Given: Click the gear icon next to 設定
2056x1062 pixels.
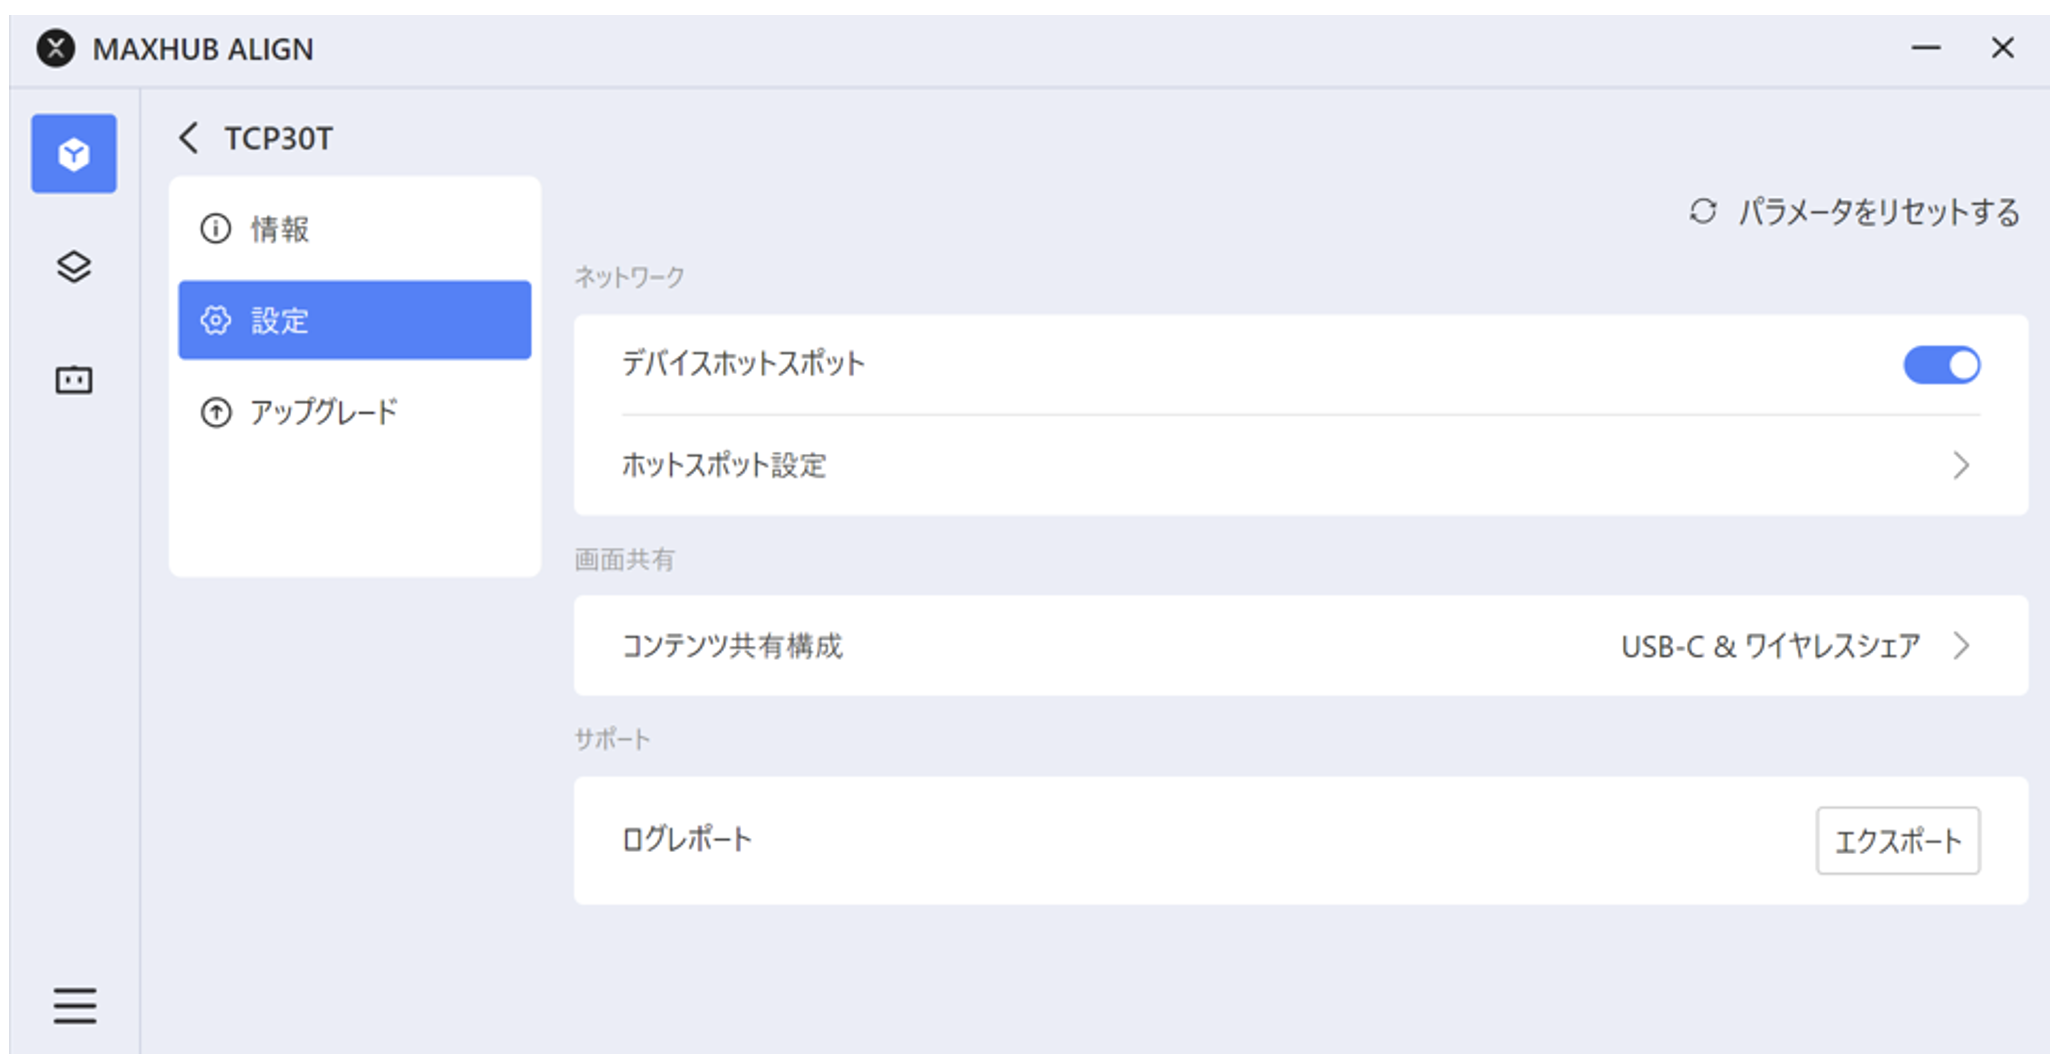Looking at the screenshot, I should 215,321.
